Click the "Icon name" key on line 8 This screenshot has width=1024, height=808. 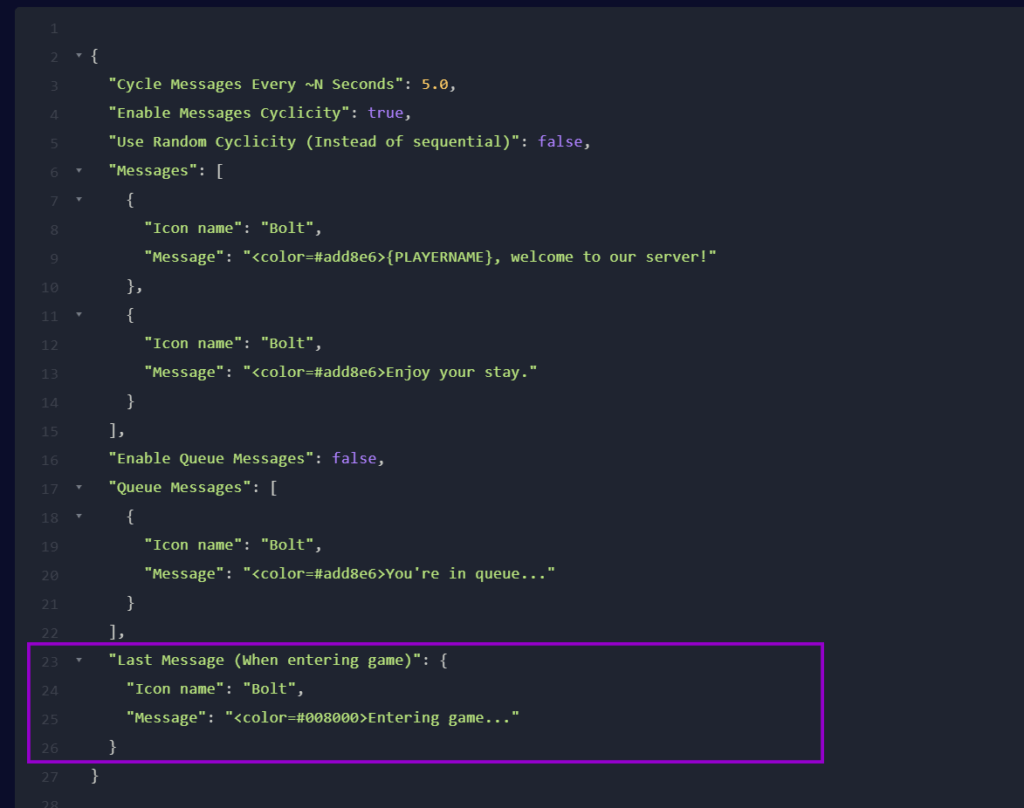(193, 228)
